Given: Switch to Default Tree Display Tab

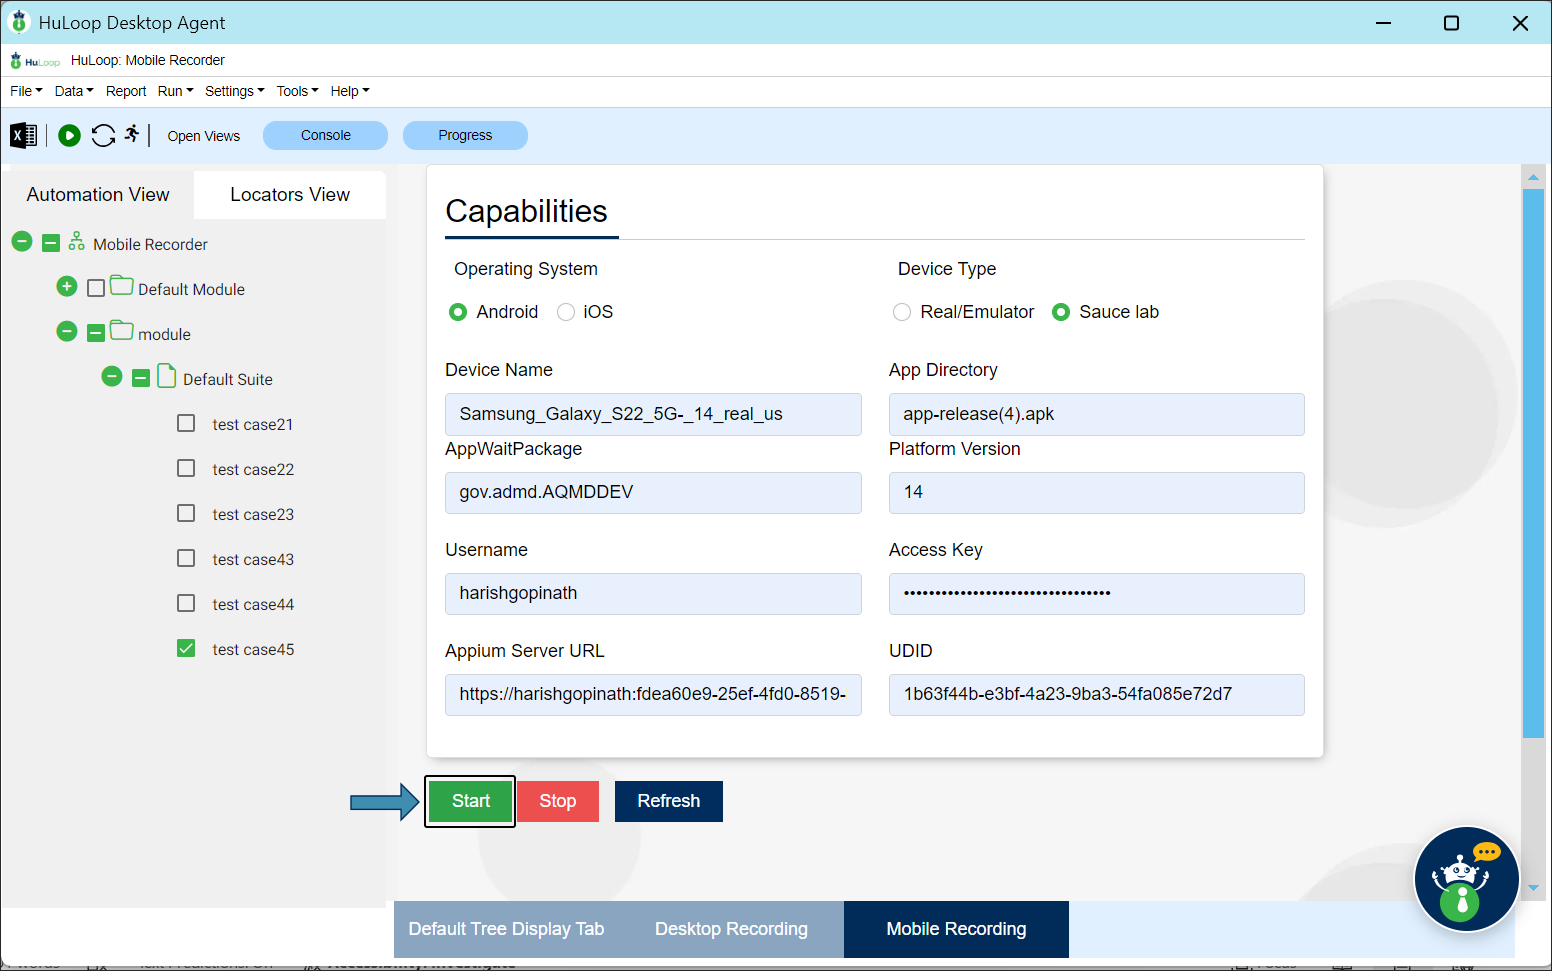Looking at the screenshot, I should coord(506,929).
